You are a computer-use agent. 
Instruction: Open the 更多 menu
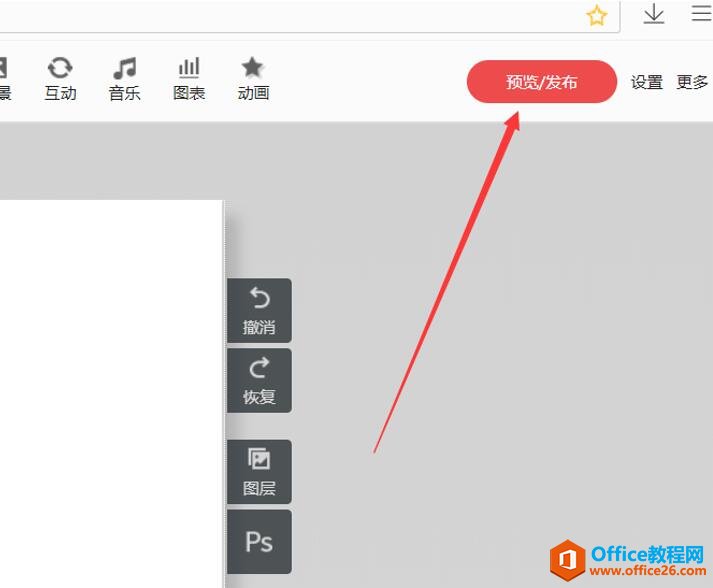[692, 82]
